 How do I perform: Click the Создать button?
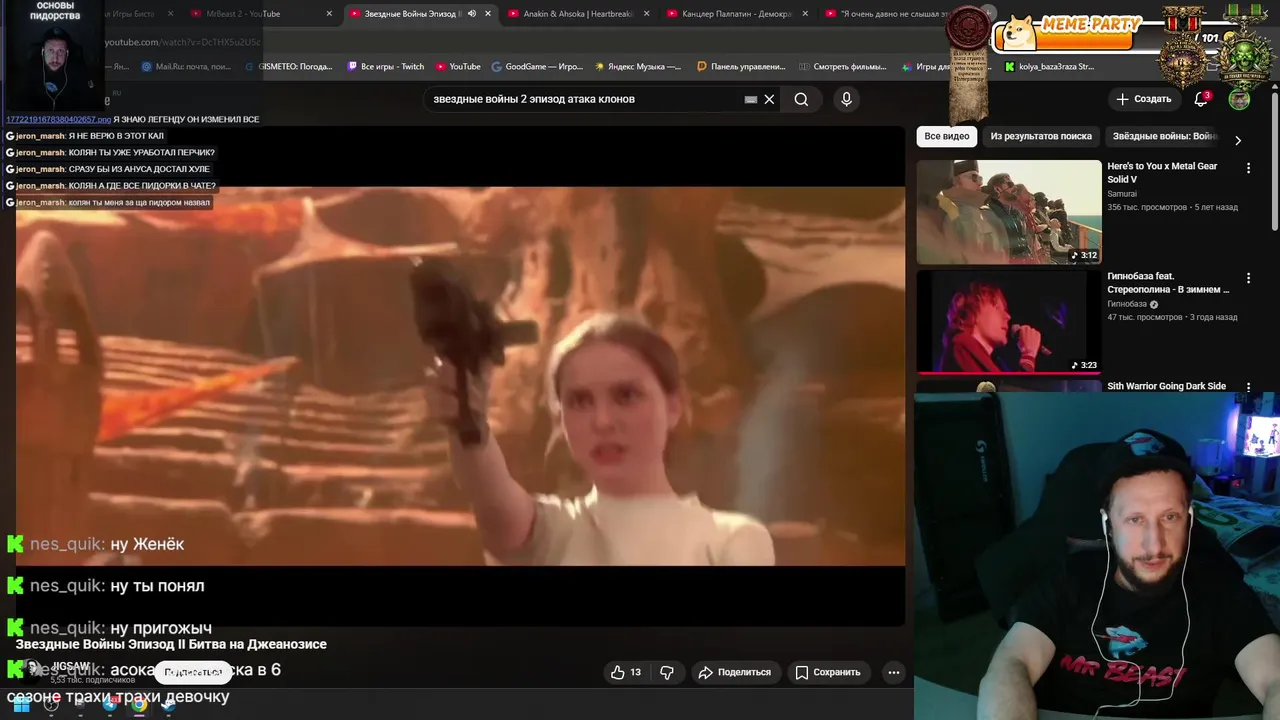point(1143,99)
